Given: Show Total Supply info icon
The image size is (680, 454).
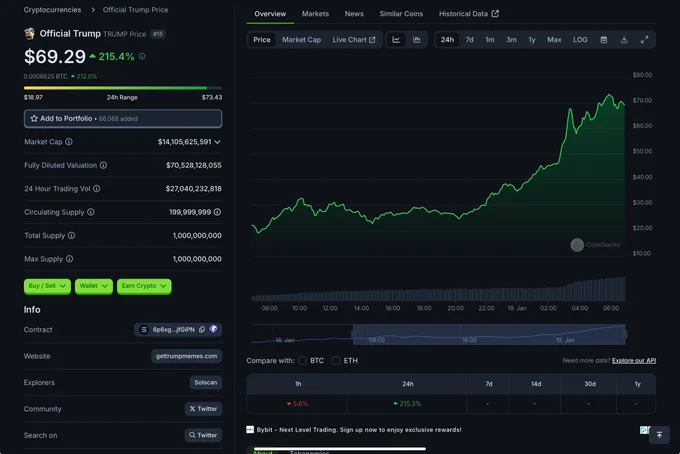Looking at the screenshot, I should pos(72,235).
